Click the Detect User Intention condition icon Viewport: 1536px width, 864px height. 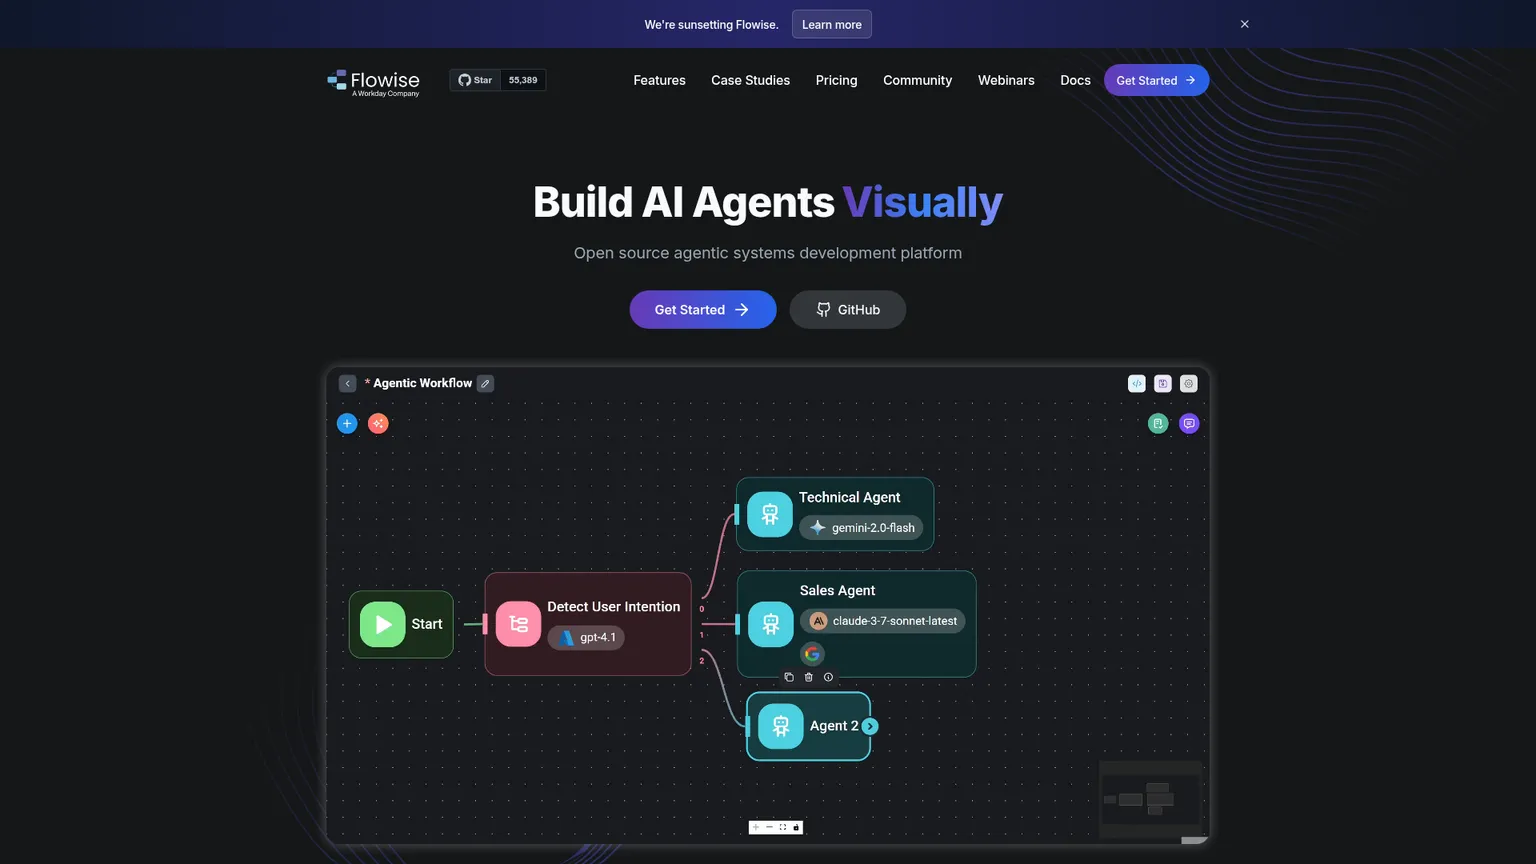(518, 624)
